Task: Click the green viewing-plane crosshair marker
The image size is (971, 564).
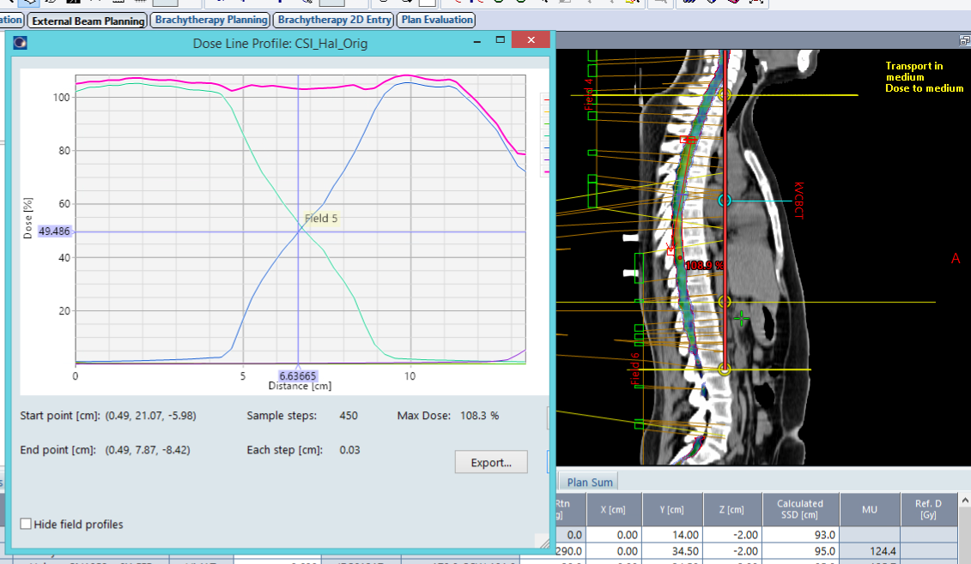Action: (741, 319)
